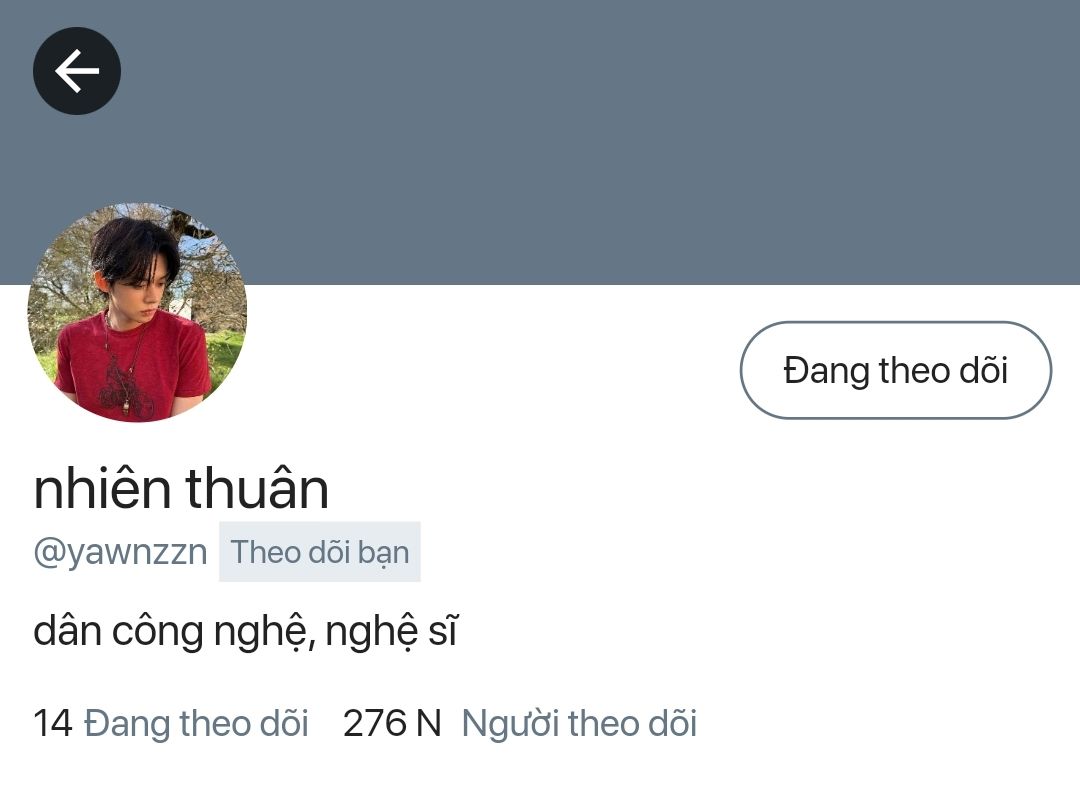Click the @yawnzzn username handle
The height and width of the screenshot is (793, 1080).
(121, 552)
